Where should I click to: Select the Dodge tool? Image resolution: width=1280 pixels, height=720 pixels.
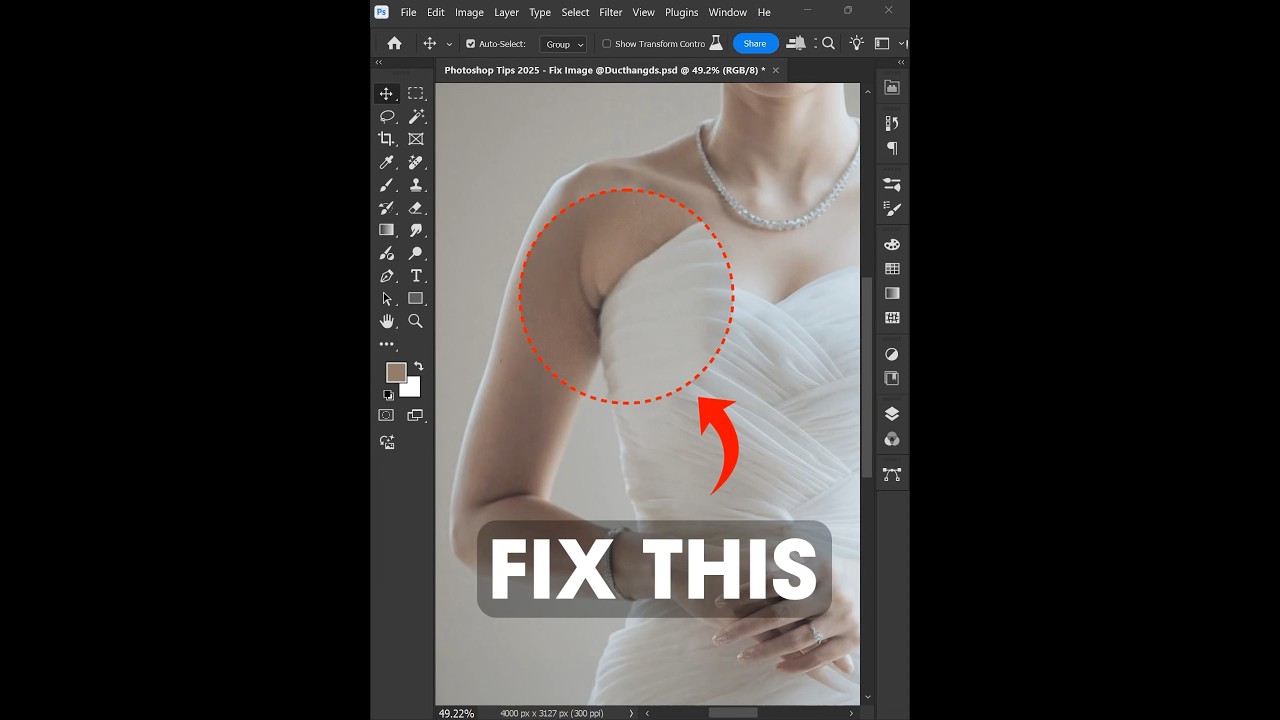pos(416,253)
